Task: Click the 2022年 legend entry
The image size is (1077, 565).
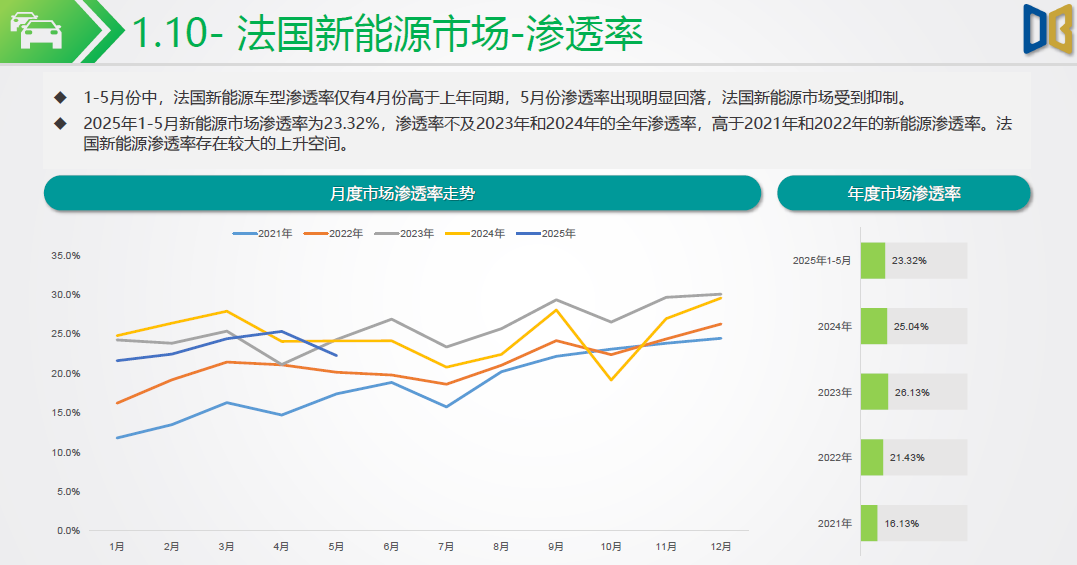Action: click(333, 233)
